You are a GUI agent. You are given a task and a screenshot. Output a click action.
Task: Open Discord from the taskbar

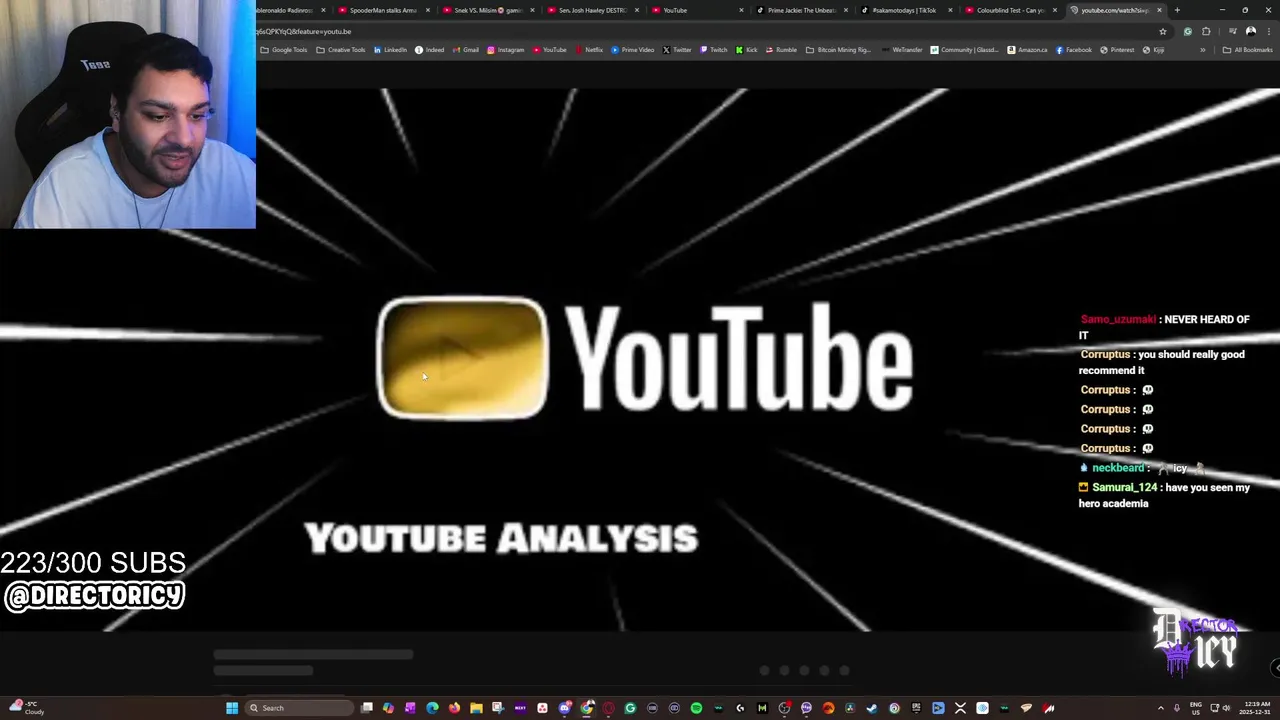coord(565,708)
